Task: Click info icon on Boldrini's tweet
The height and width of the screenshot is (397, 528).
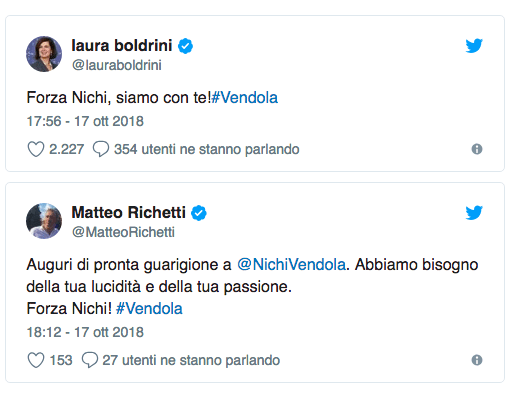Action: (477, 149)
